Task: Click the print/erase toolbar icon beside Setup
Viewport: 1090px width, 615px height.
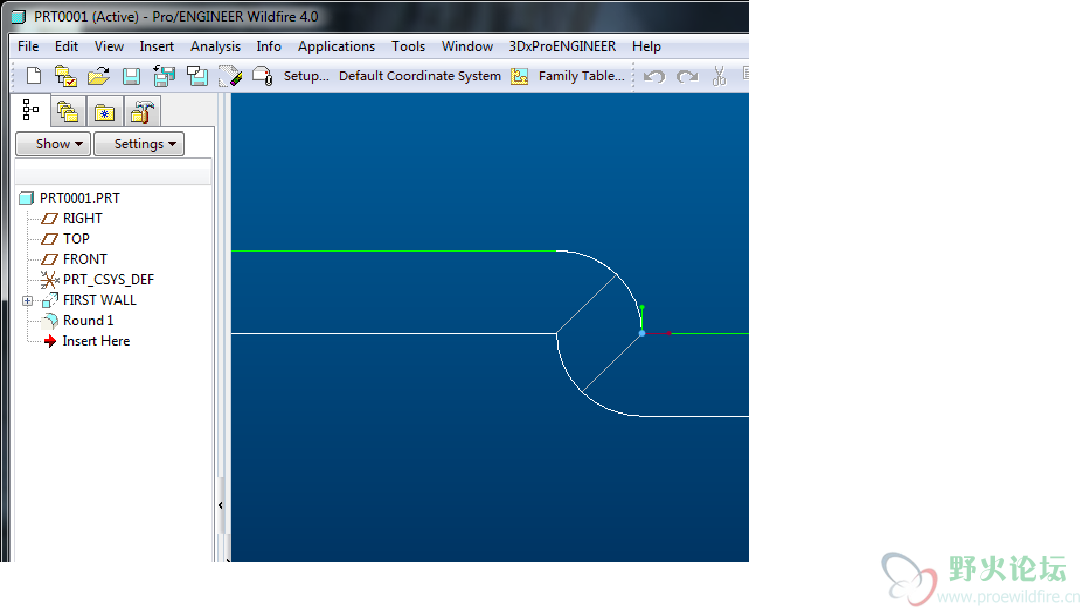Action: click(x=262, y=76)
